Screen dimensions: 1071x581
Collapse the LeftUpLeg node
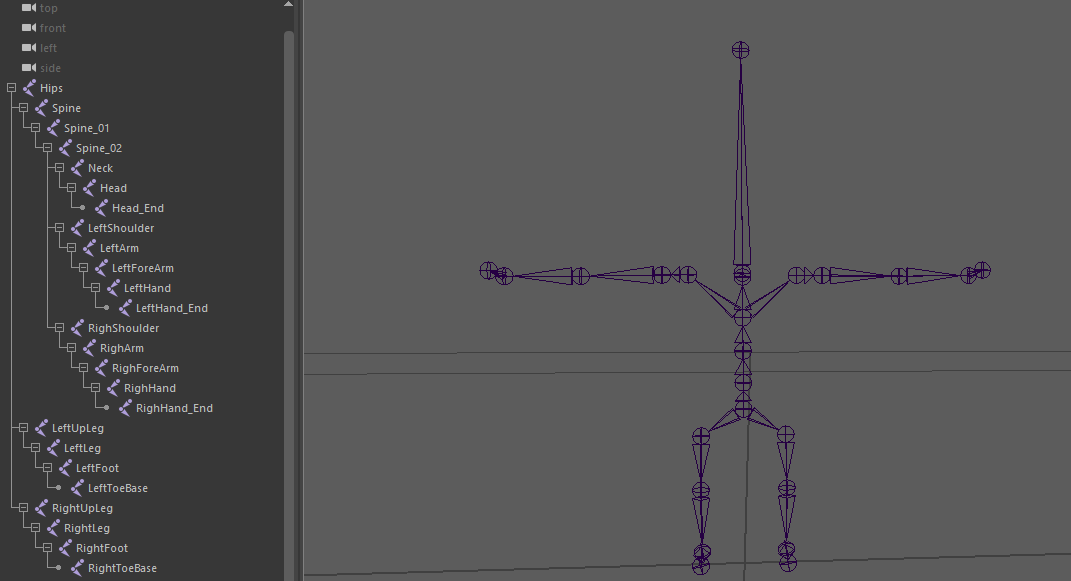pos(23,428)
